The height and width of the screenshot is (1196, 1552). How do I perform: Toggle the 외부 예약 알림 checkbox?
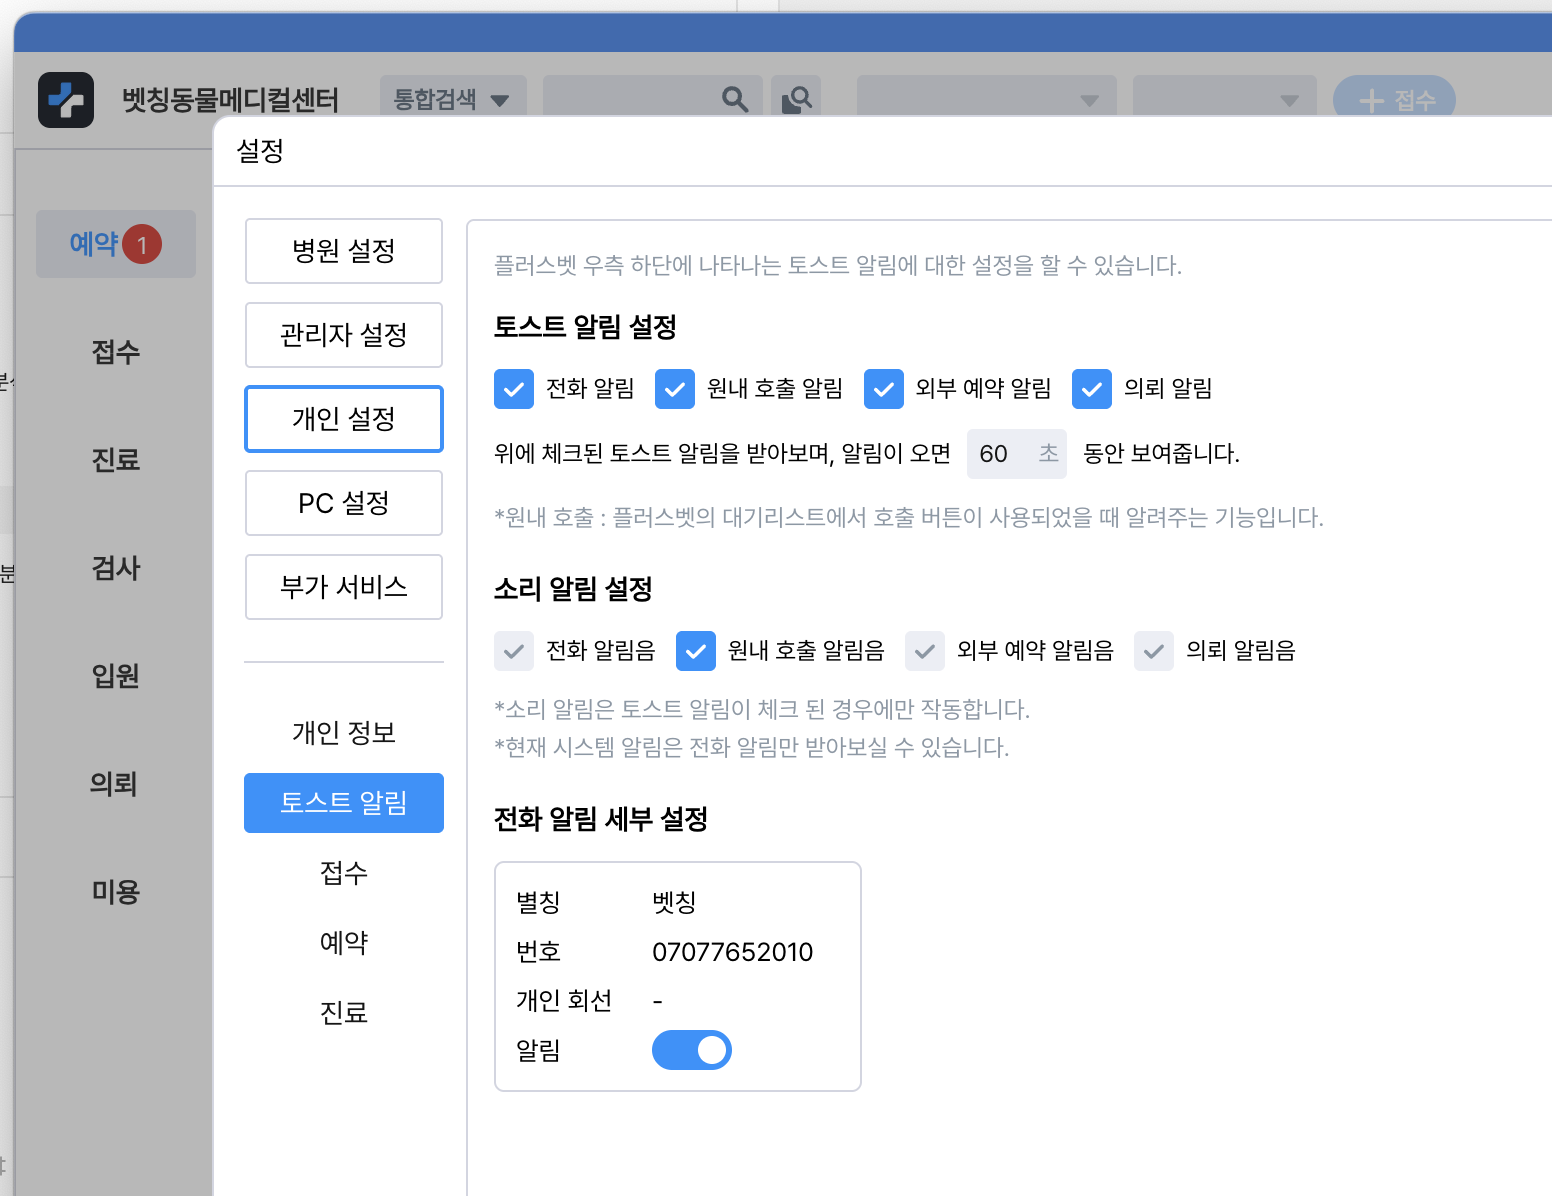tap(884, 389)
